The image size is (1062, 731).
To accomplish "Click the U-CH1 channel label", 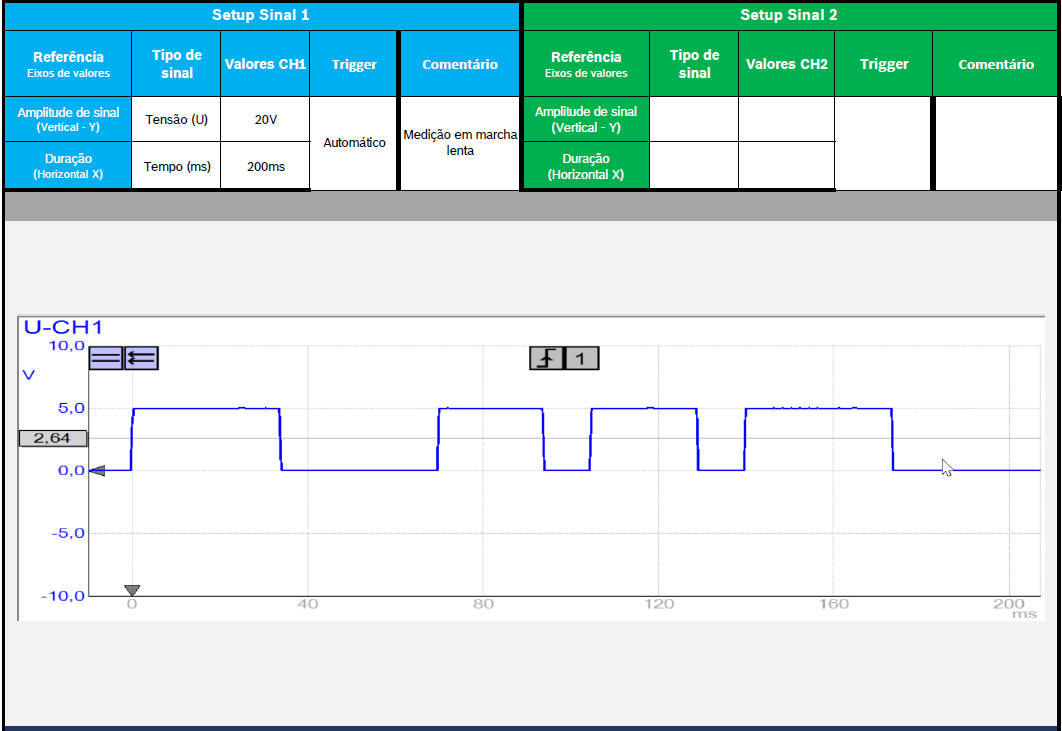I will (63, 327).
